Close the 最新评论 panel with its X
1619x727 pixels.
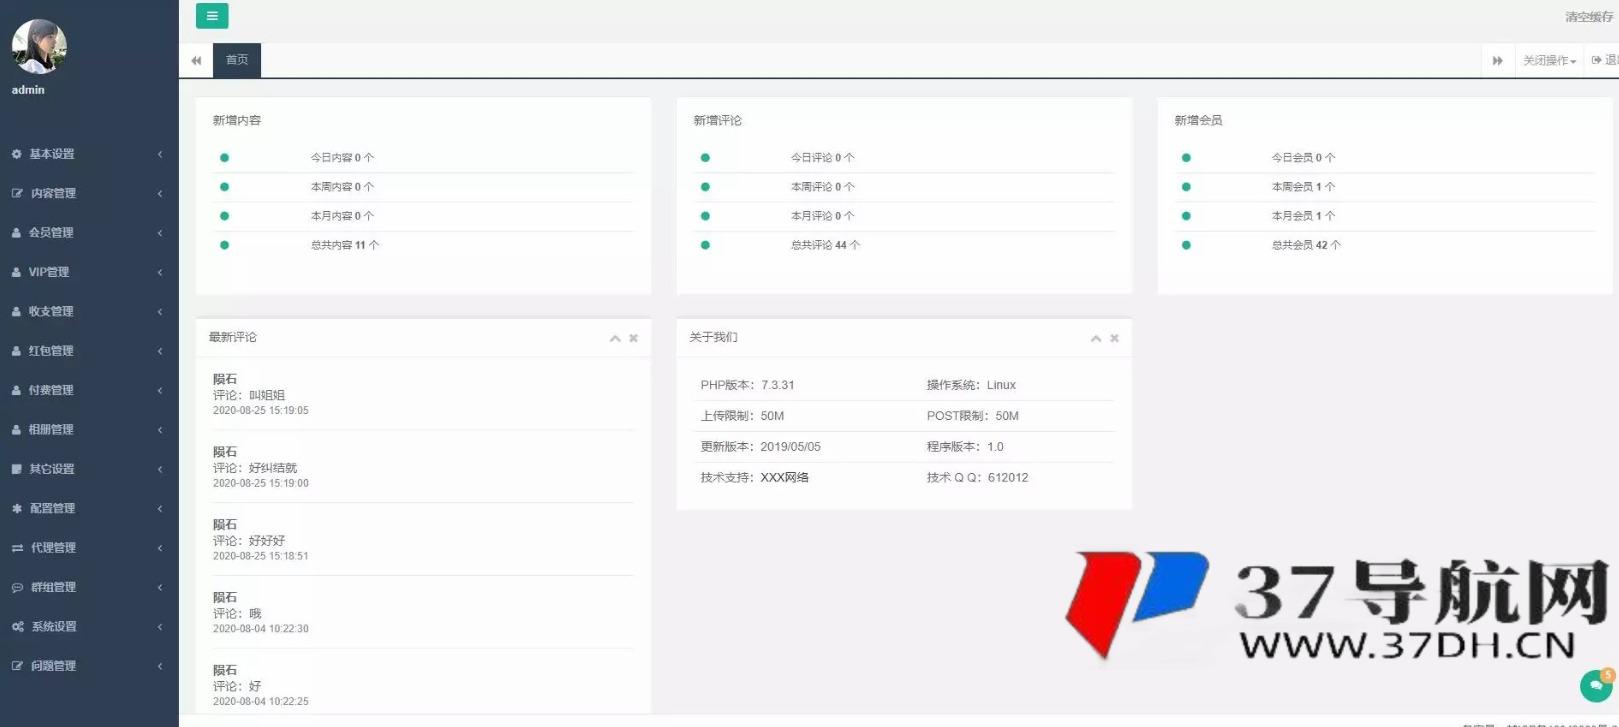click(x=633, y=338)
